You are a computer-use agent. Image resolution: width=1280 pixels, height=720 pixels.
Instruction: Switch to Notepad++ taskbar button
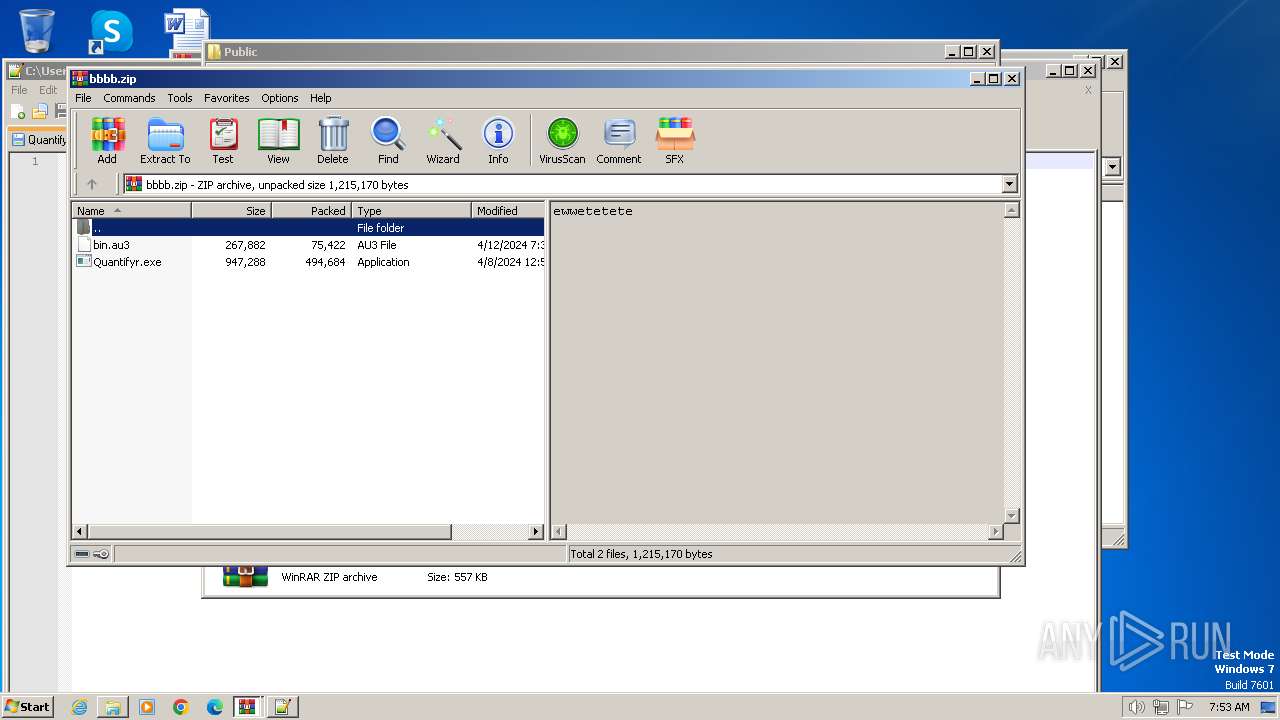point(282,707)
